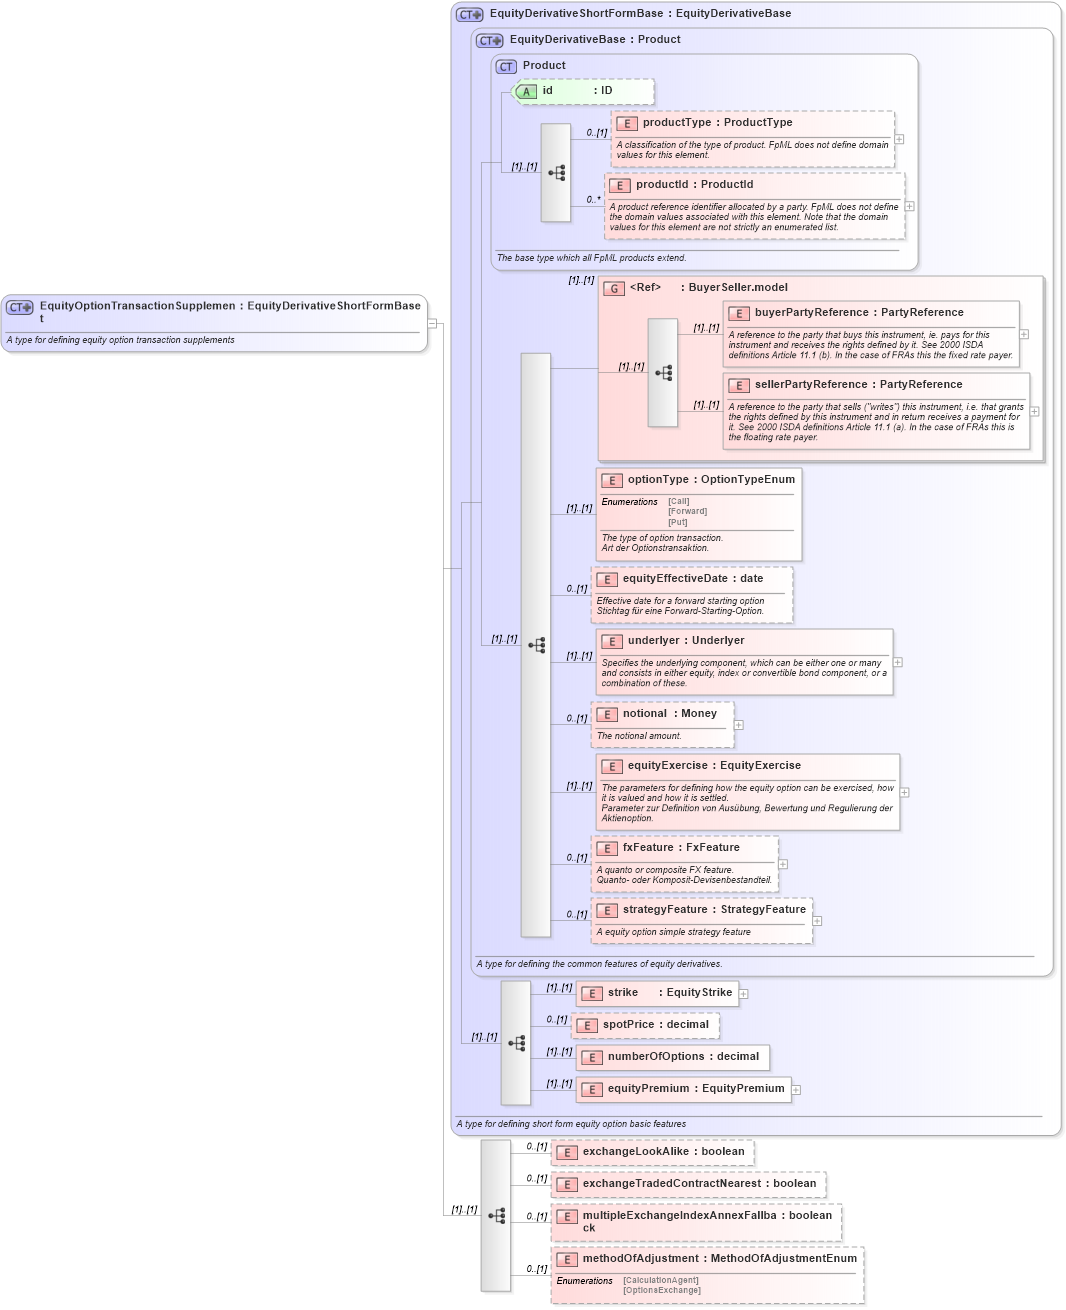Expand the notional element
Screen dimensions: 1066x1310
[x=739, y=725]
